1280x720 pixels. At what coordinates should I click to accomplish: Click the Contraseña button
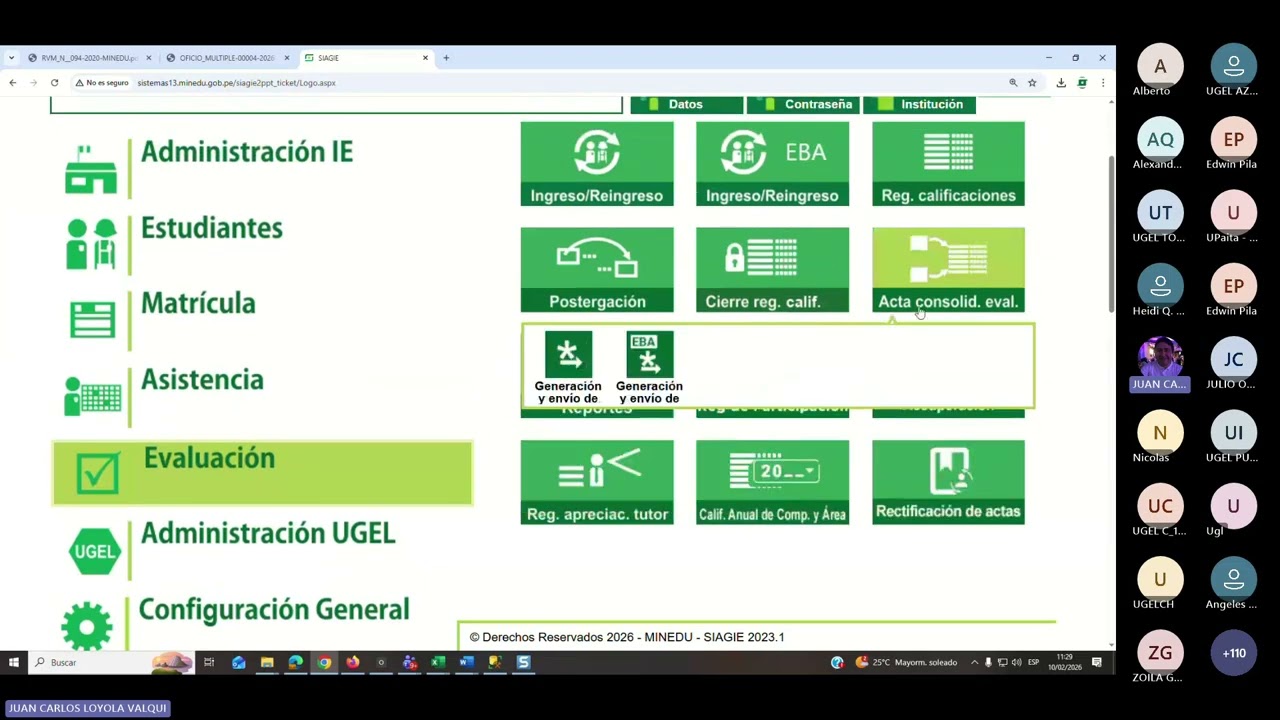pyautogui.click(x=803, y=104)
